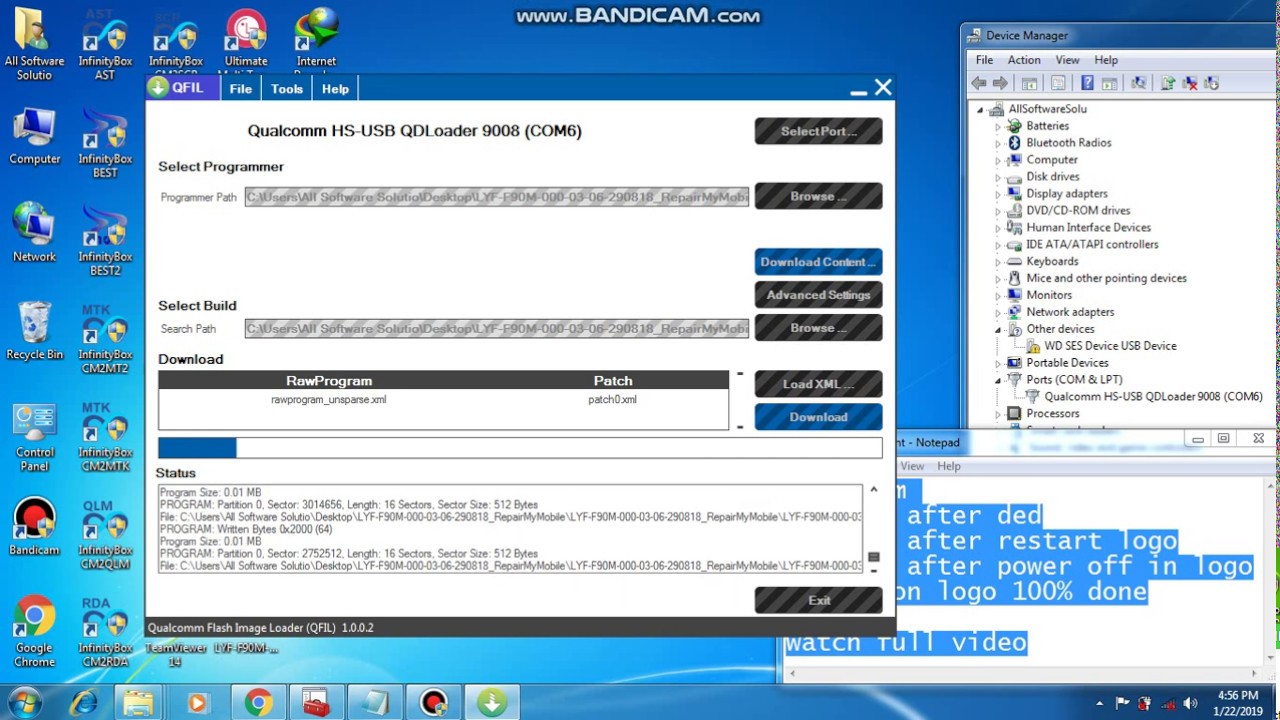1280x720 pixels.
Task: Open Device Manager Action menu
Action: 1024,60
